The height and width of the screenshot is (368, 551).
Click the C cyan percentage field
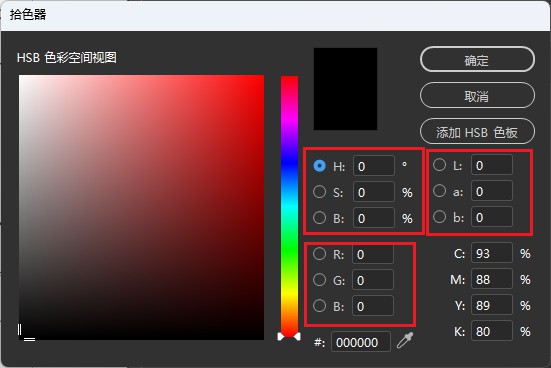tap(491, 253)
